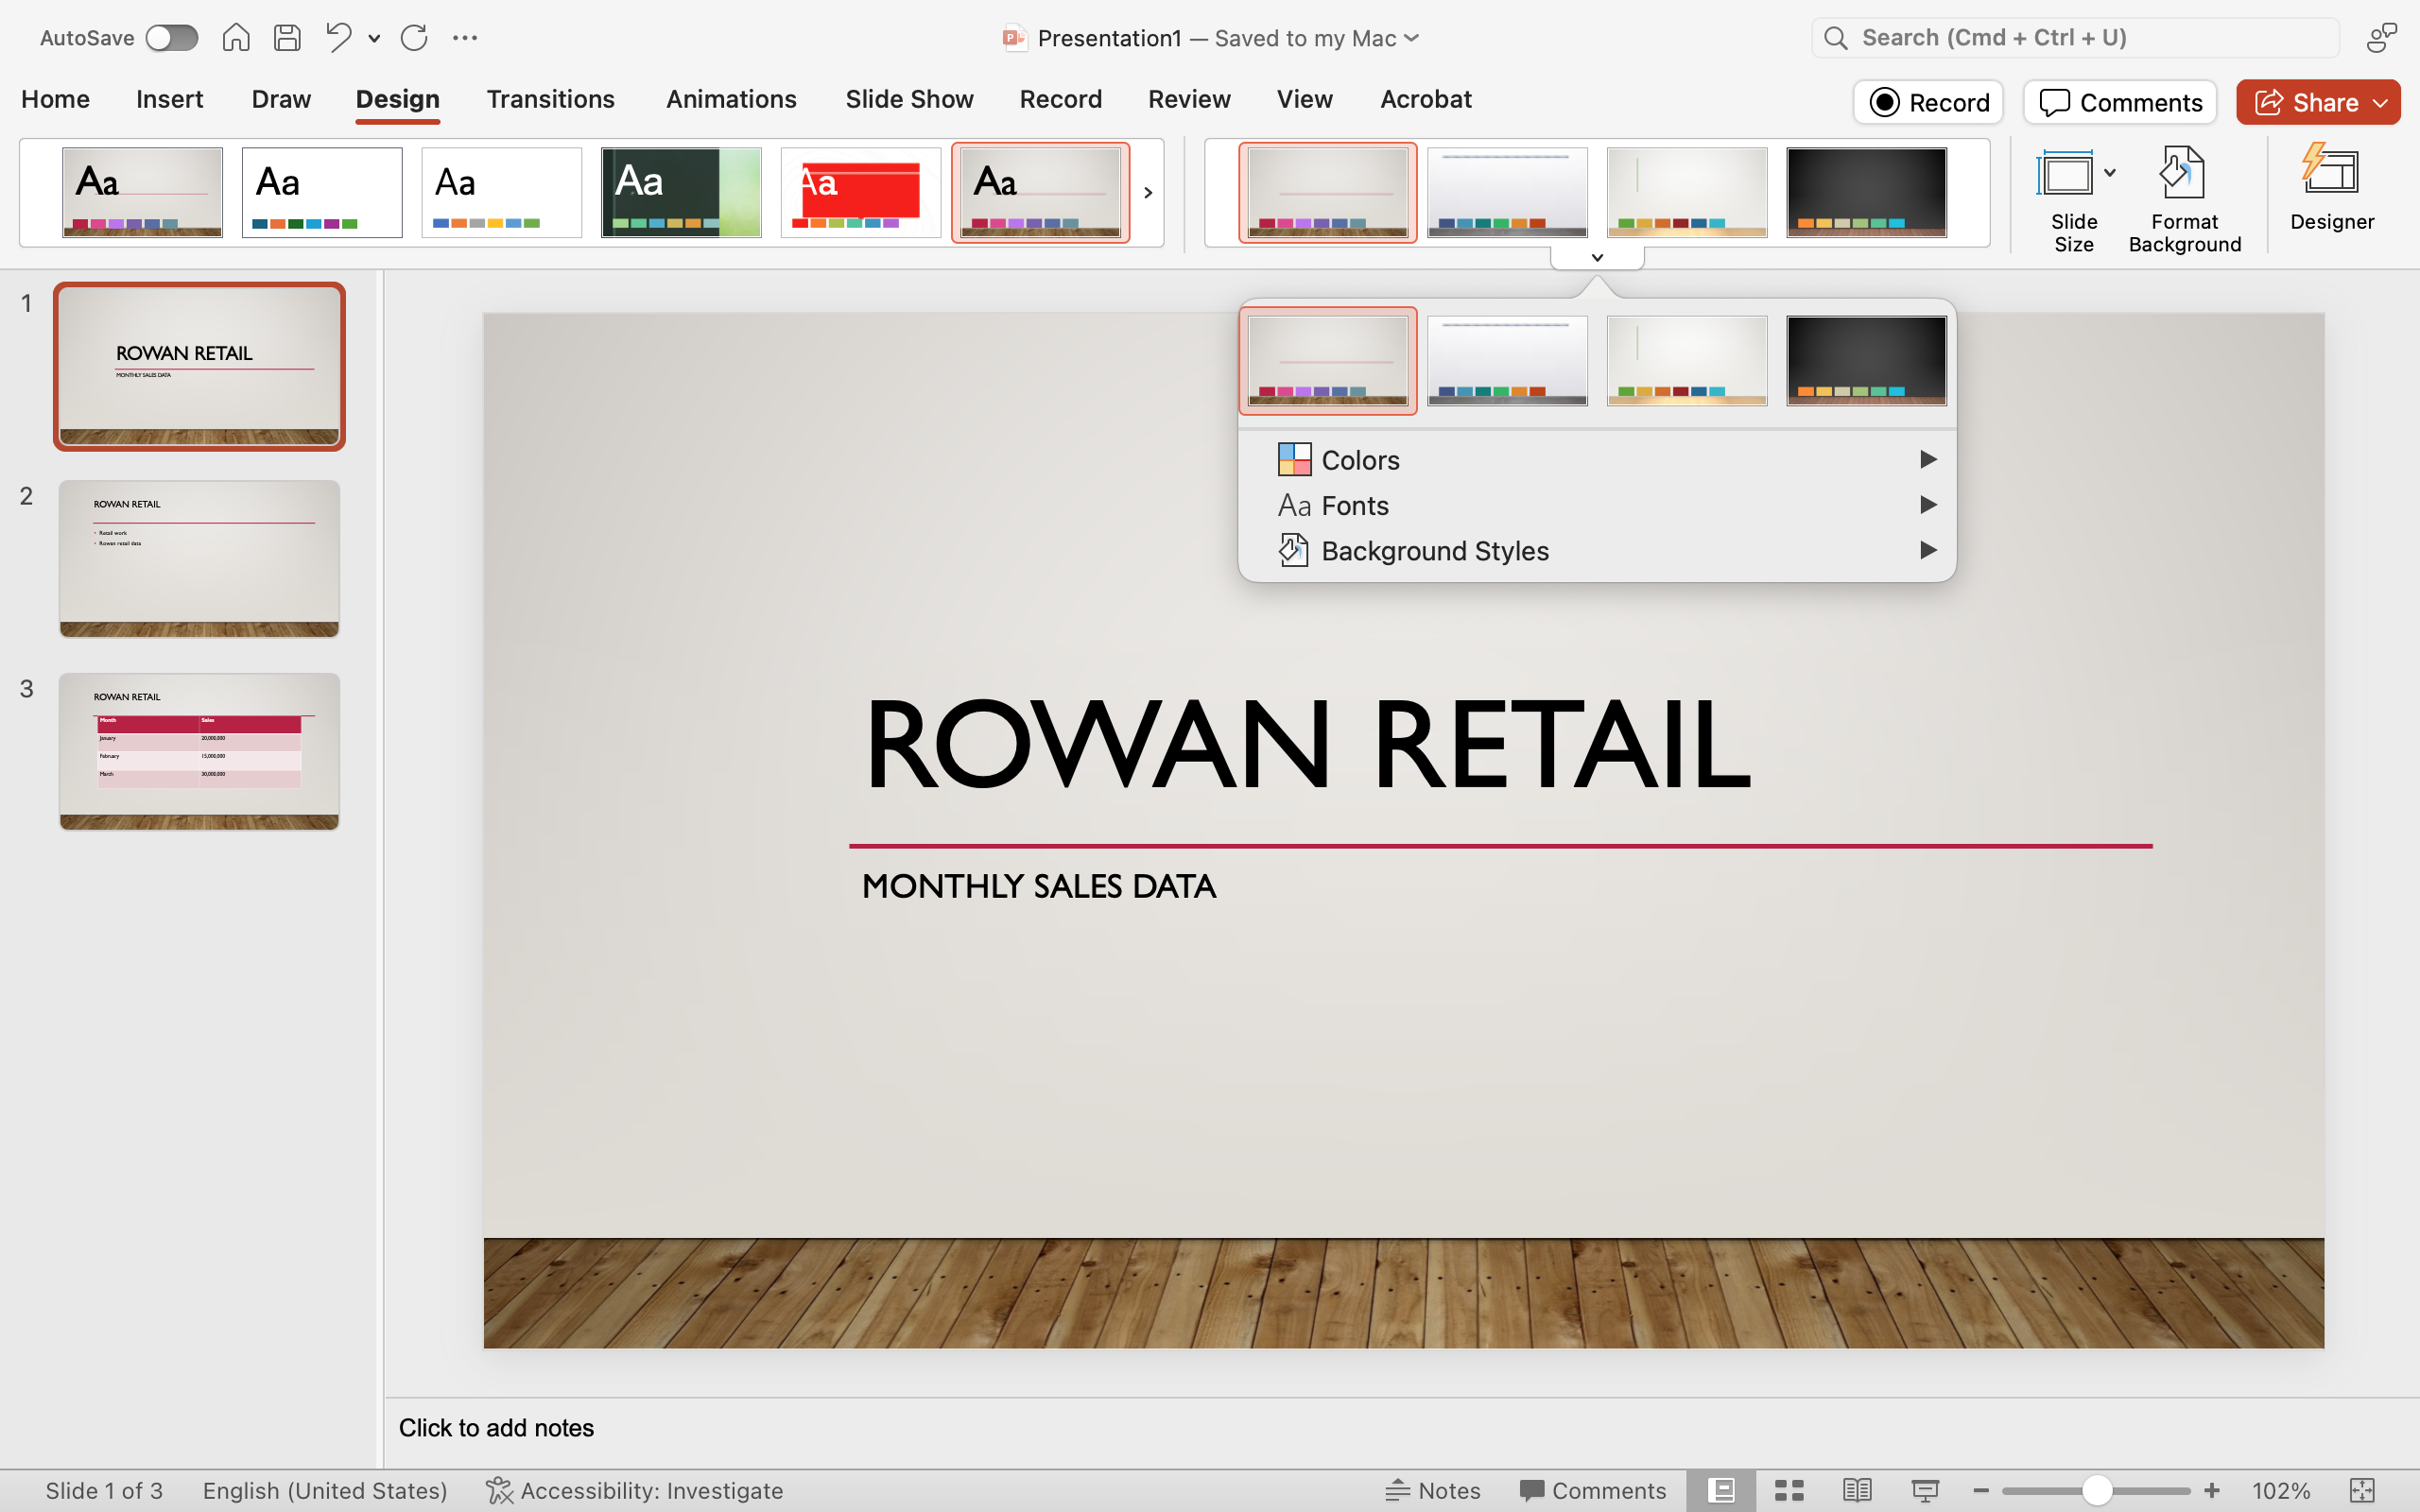This screenshot has height=1512, width=2420.
Task: Click the Comments button in the ribbon header
Action: coord(2120,102)
